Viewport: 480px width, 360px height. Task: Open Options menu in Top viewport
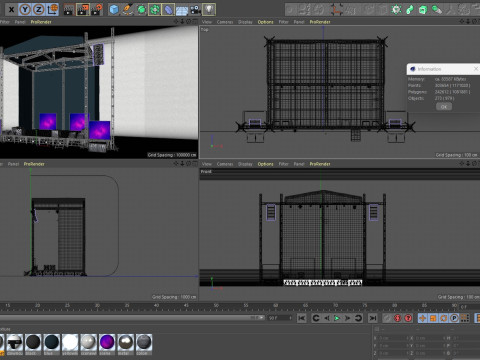tap(265, 22)
